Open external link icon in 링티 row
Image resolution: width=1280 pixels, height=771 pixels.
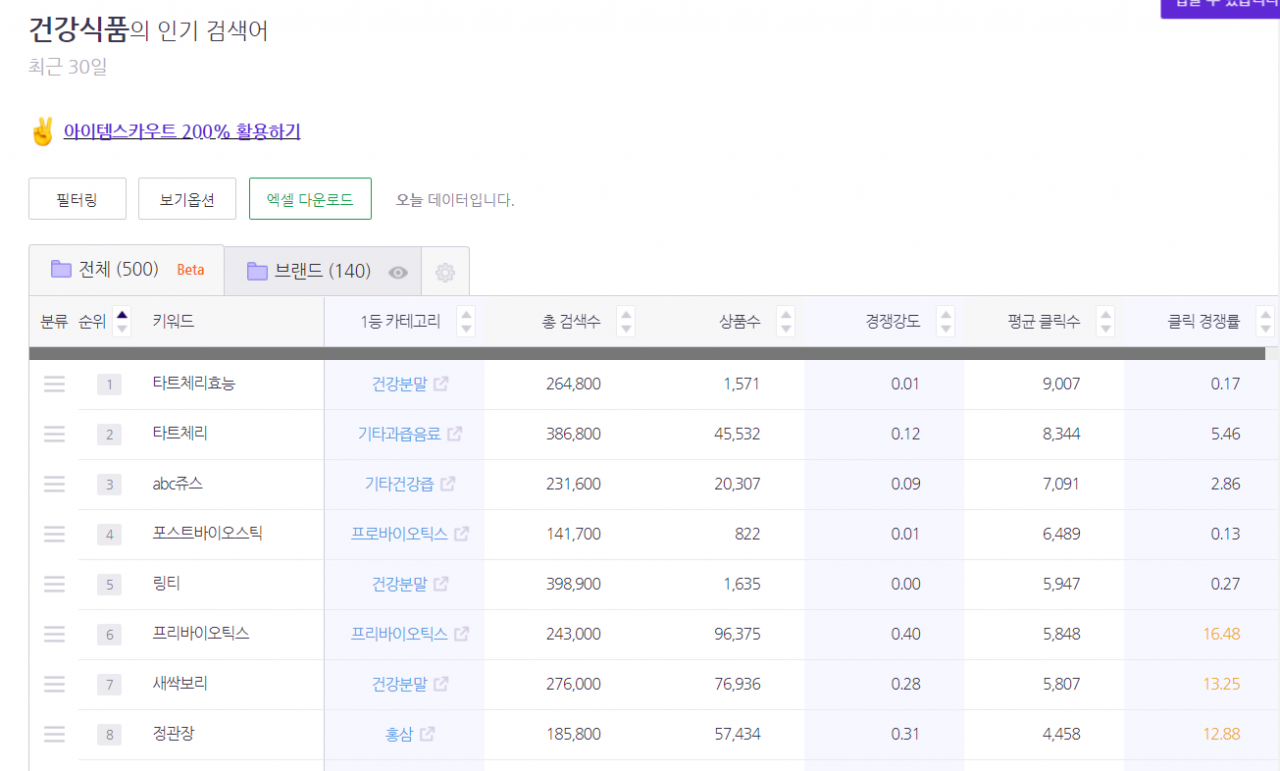pos(441,584)
